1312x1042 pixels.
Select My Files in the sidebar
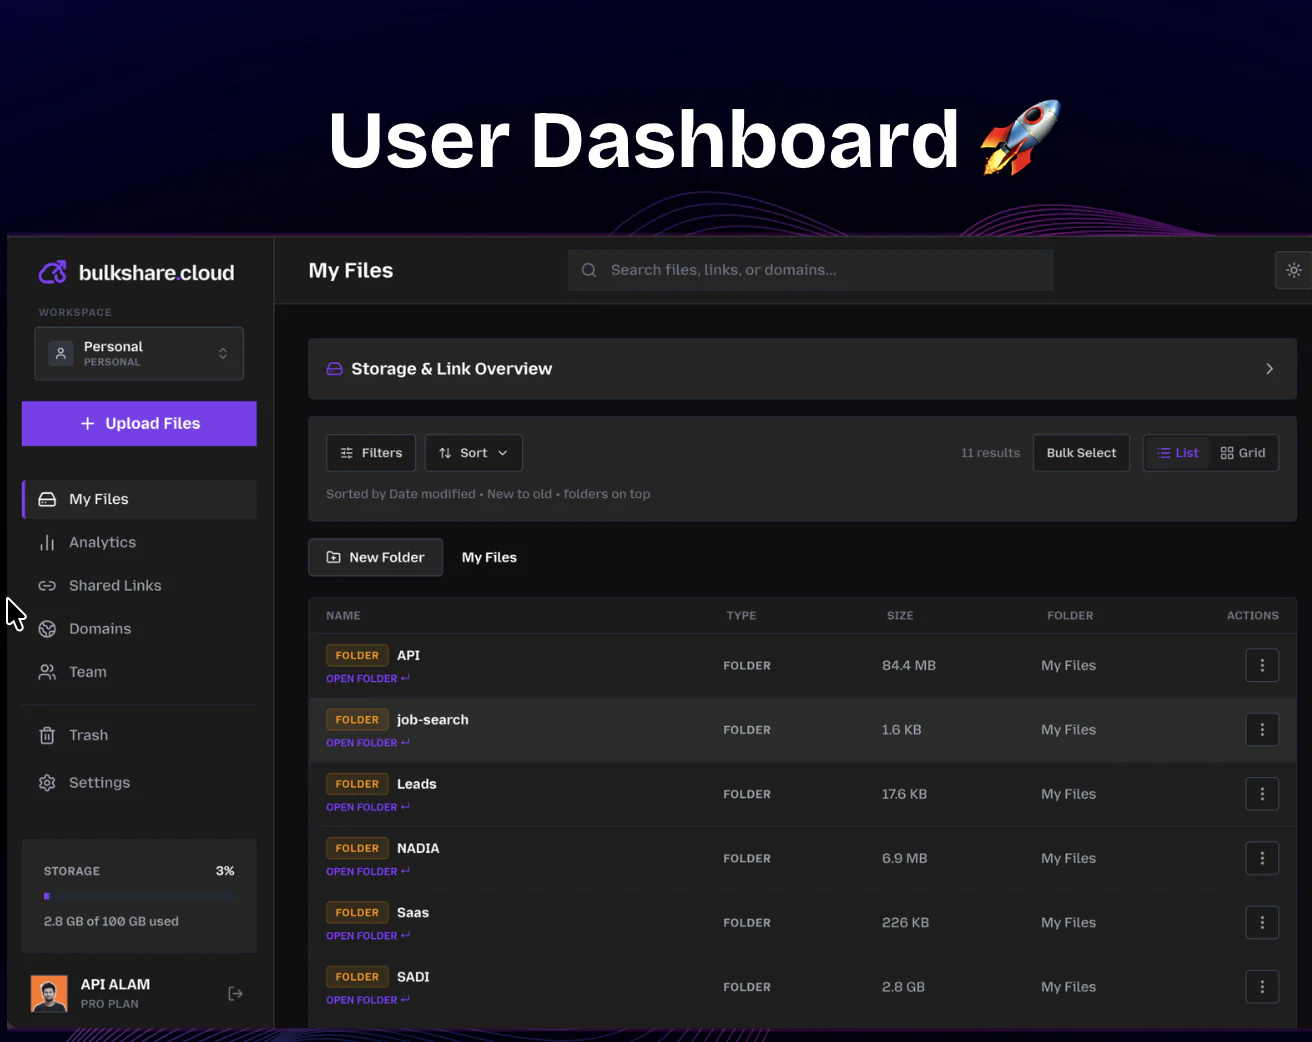click(98, 499)
